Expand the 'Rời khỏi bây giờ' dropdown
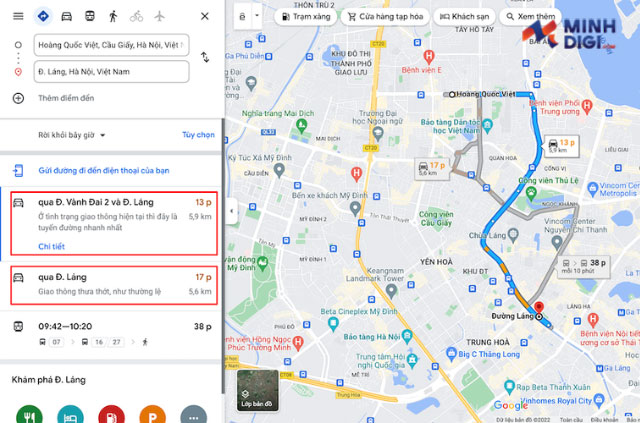Screen dimensions: 640x423 coord(72,135)
